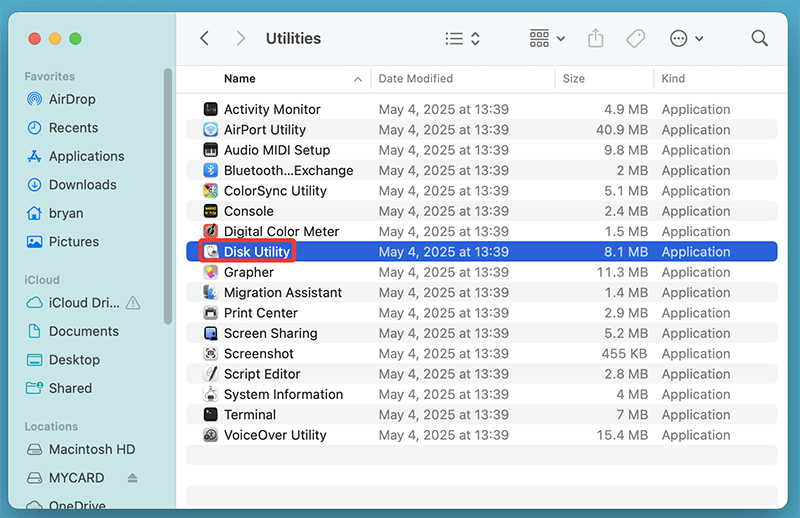Click the "Grapher" file name
800x518 pixels.
click(249, 273)
